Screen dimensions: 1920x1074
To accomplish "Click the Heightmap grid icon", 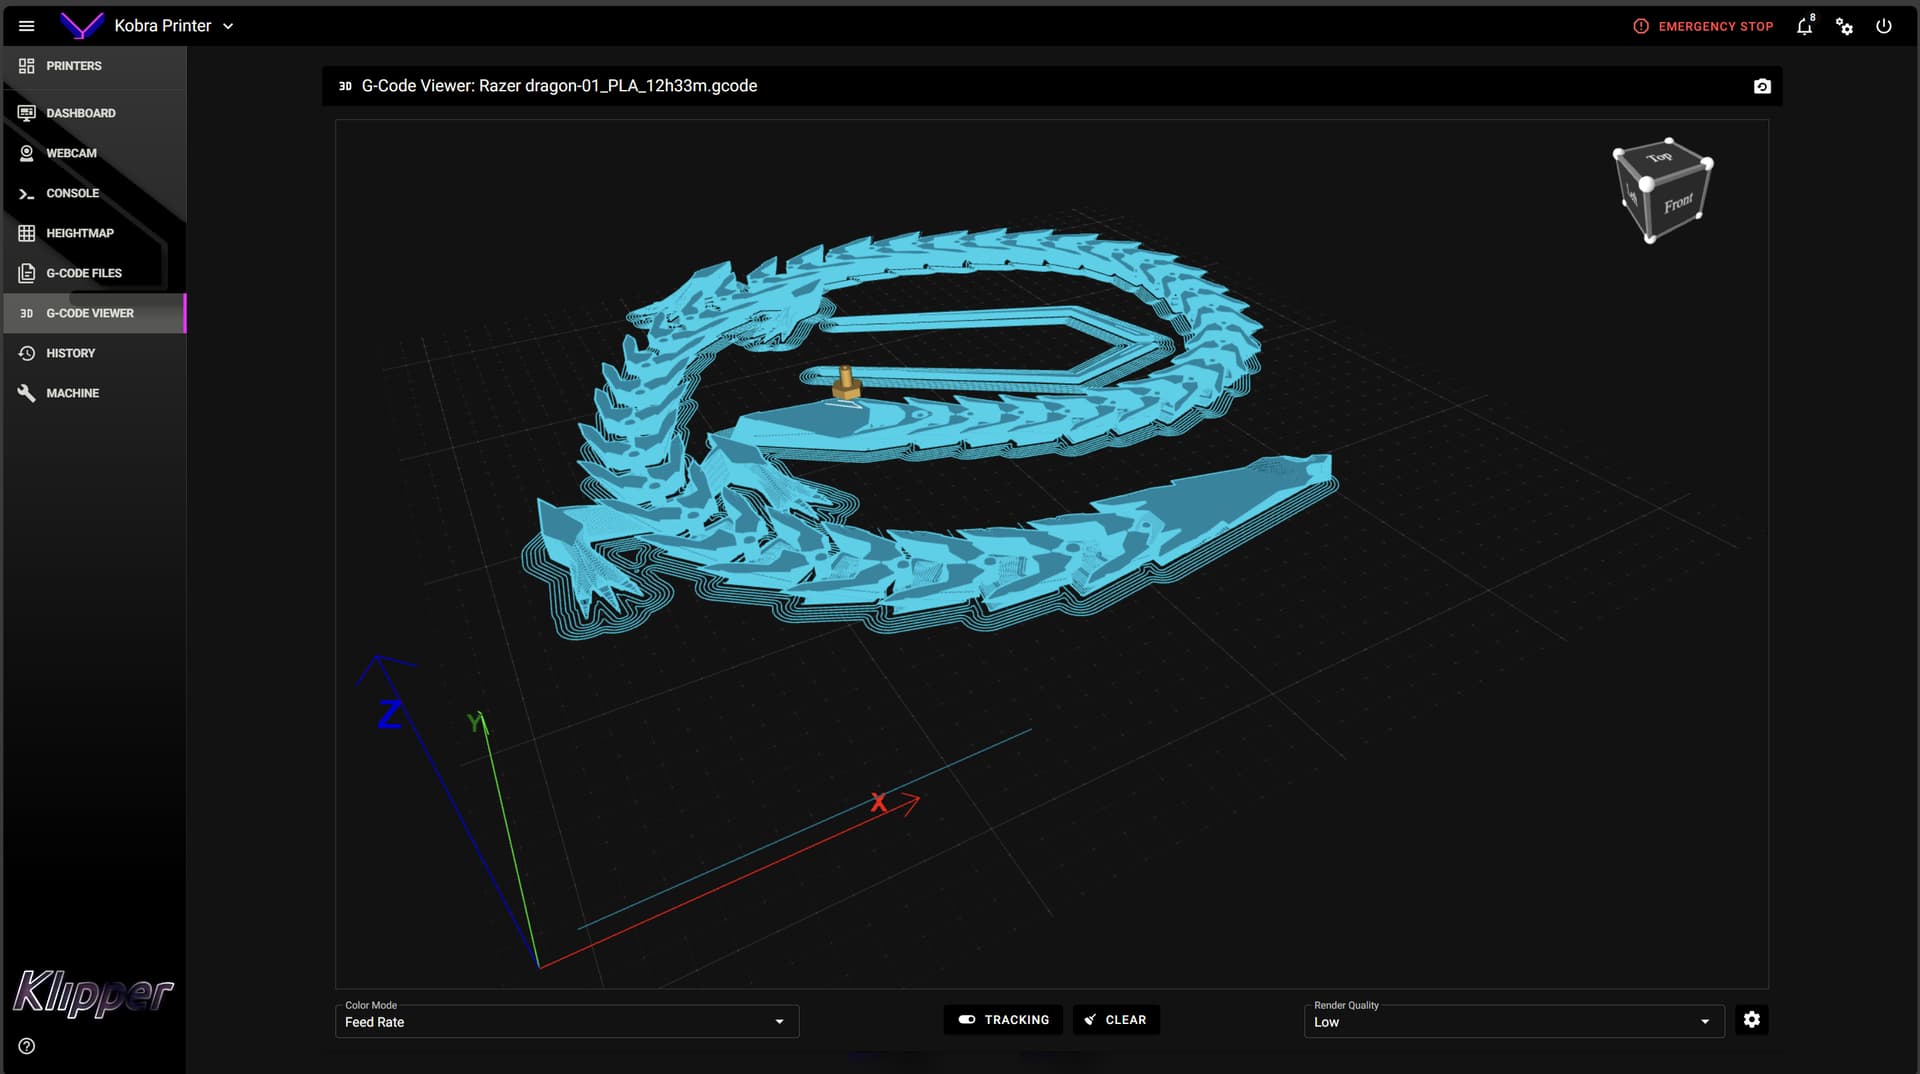I will pos(27,233).
